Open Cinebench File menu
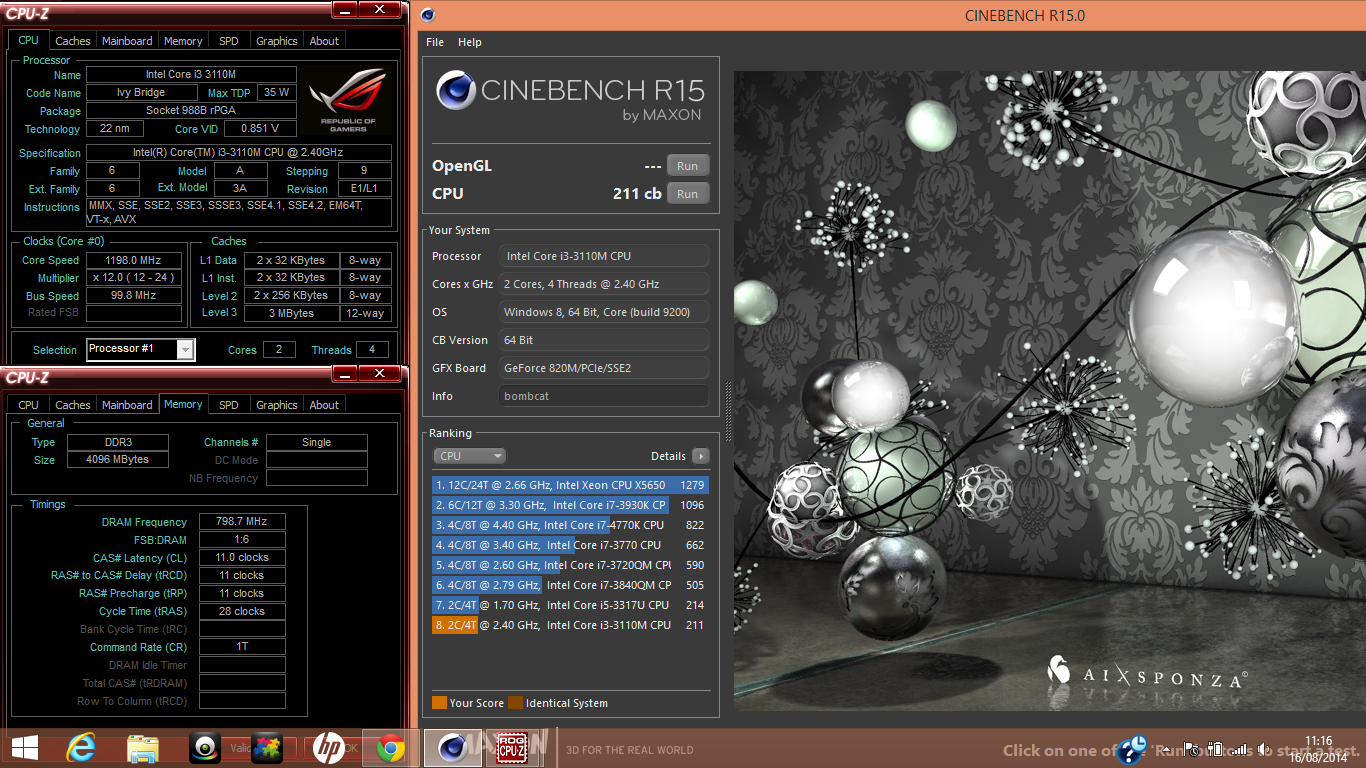The width and height of the screenshot is (1366, 768). tap(435, 42)
